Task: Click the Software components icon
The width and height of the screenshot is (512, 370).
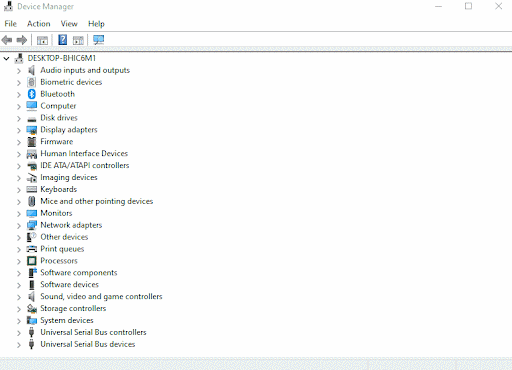Action: [32, 273]
